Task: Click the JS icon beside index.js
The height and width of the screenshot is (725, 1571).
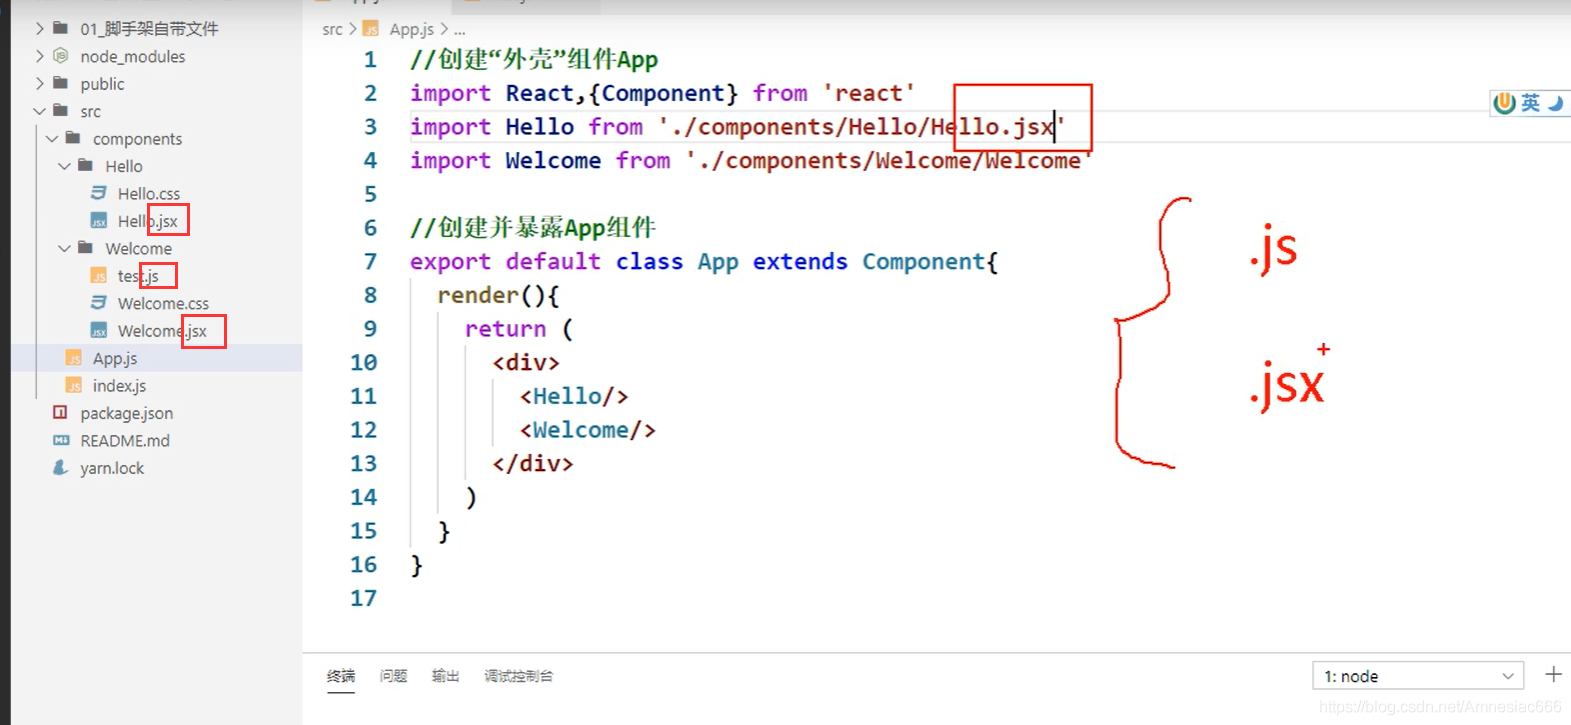Action: point(74,386)
